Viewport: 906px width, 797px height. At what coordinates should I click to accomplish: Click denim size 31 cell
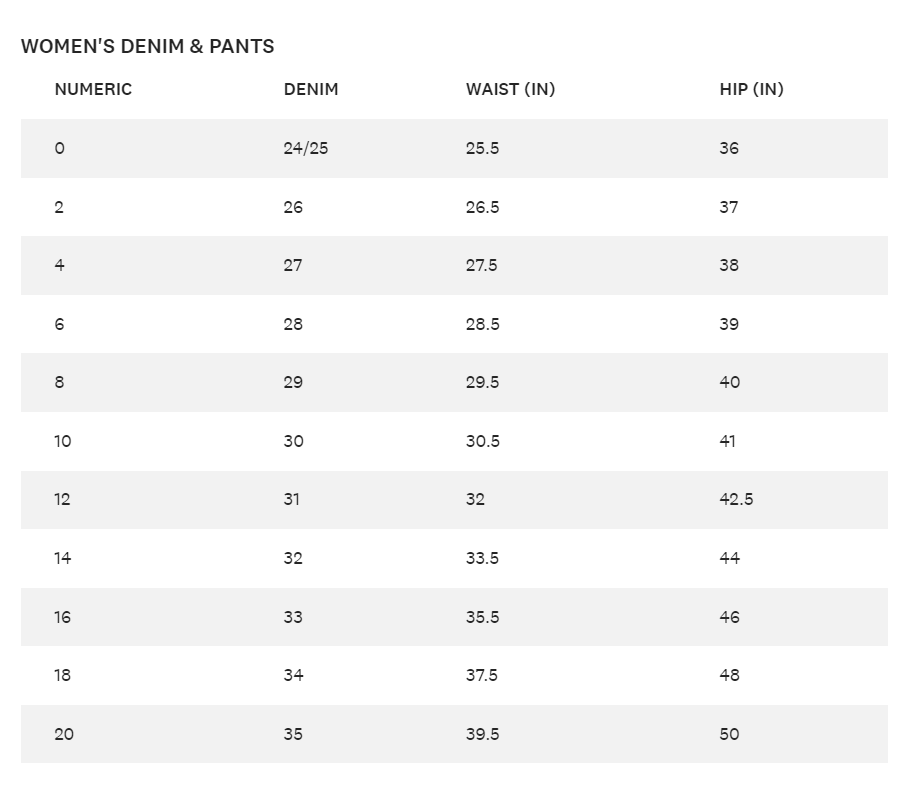pyautogui.click(x=292, y=499)
